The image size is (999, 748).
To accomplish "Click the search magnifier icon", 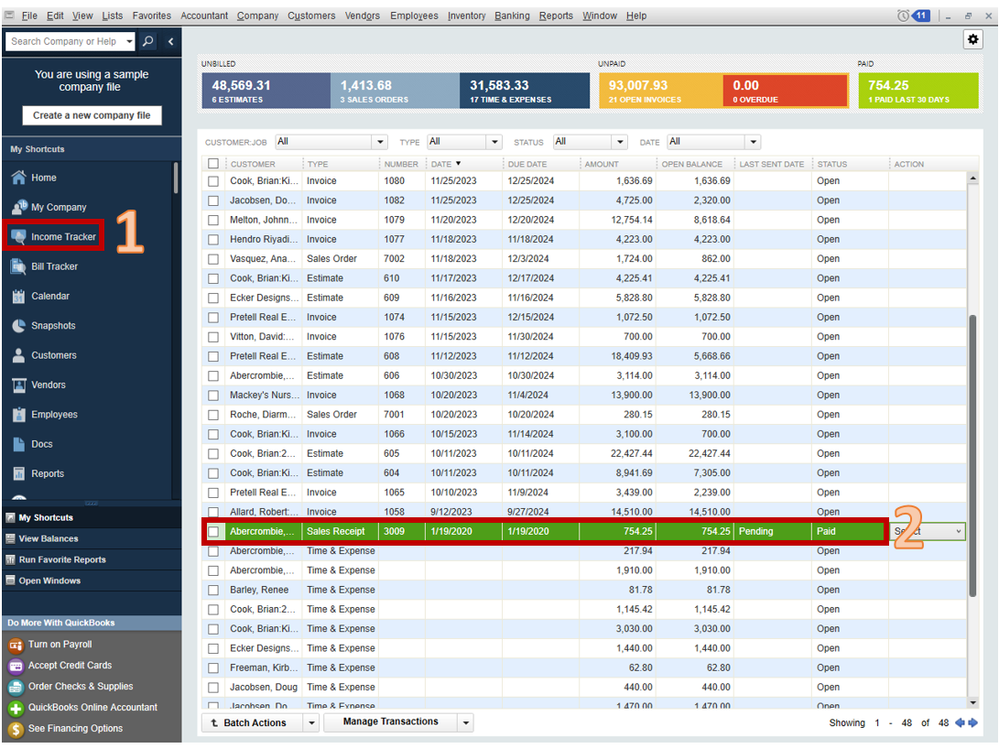I will click(x=148, y=41).
